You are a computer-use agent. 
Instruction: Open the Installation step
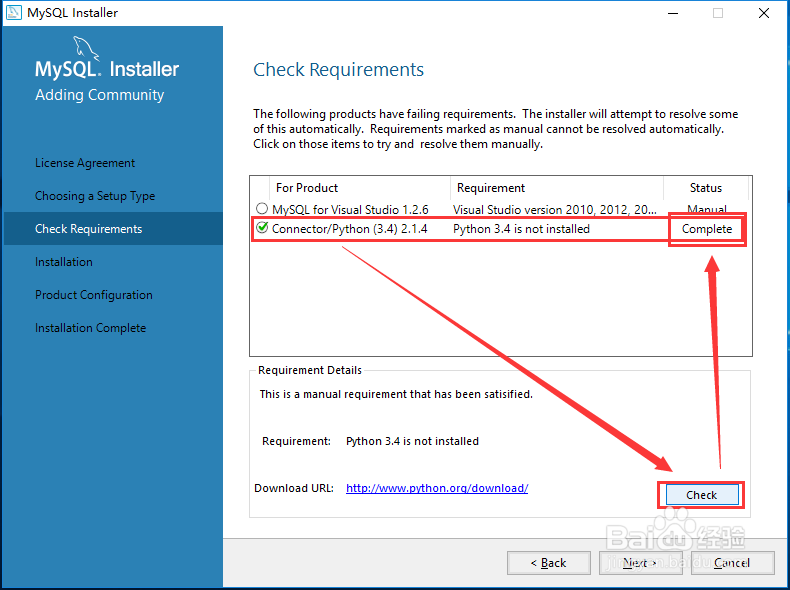[63, 262]
